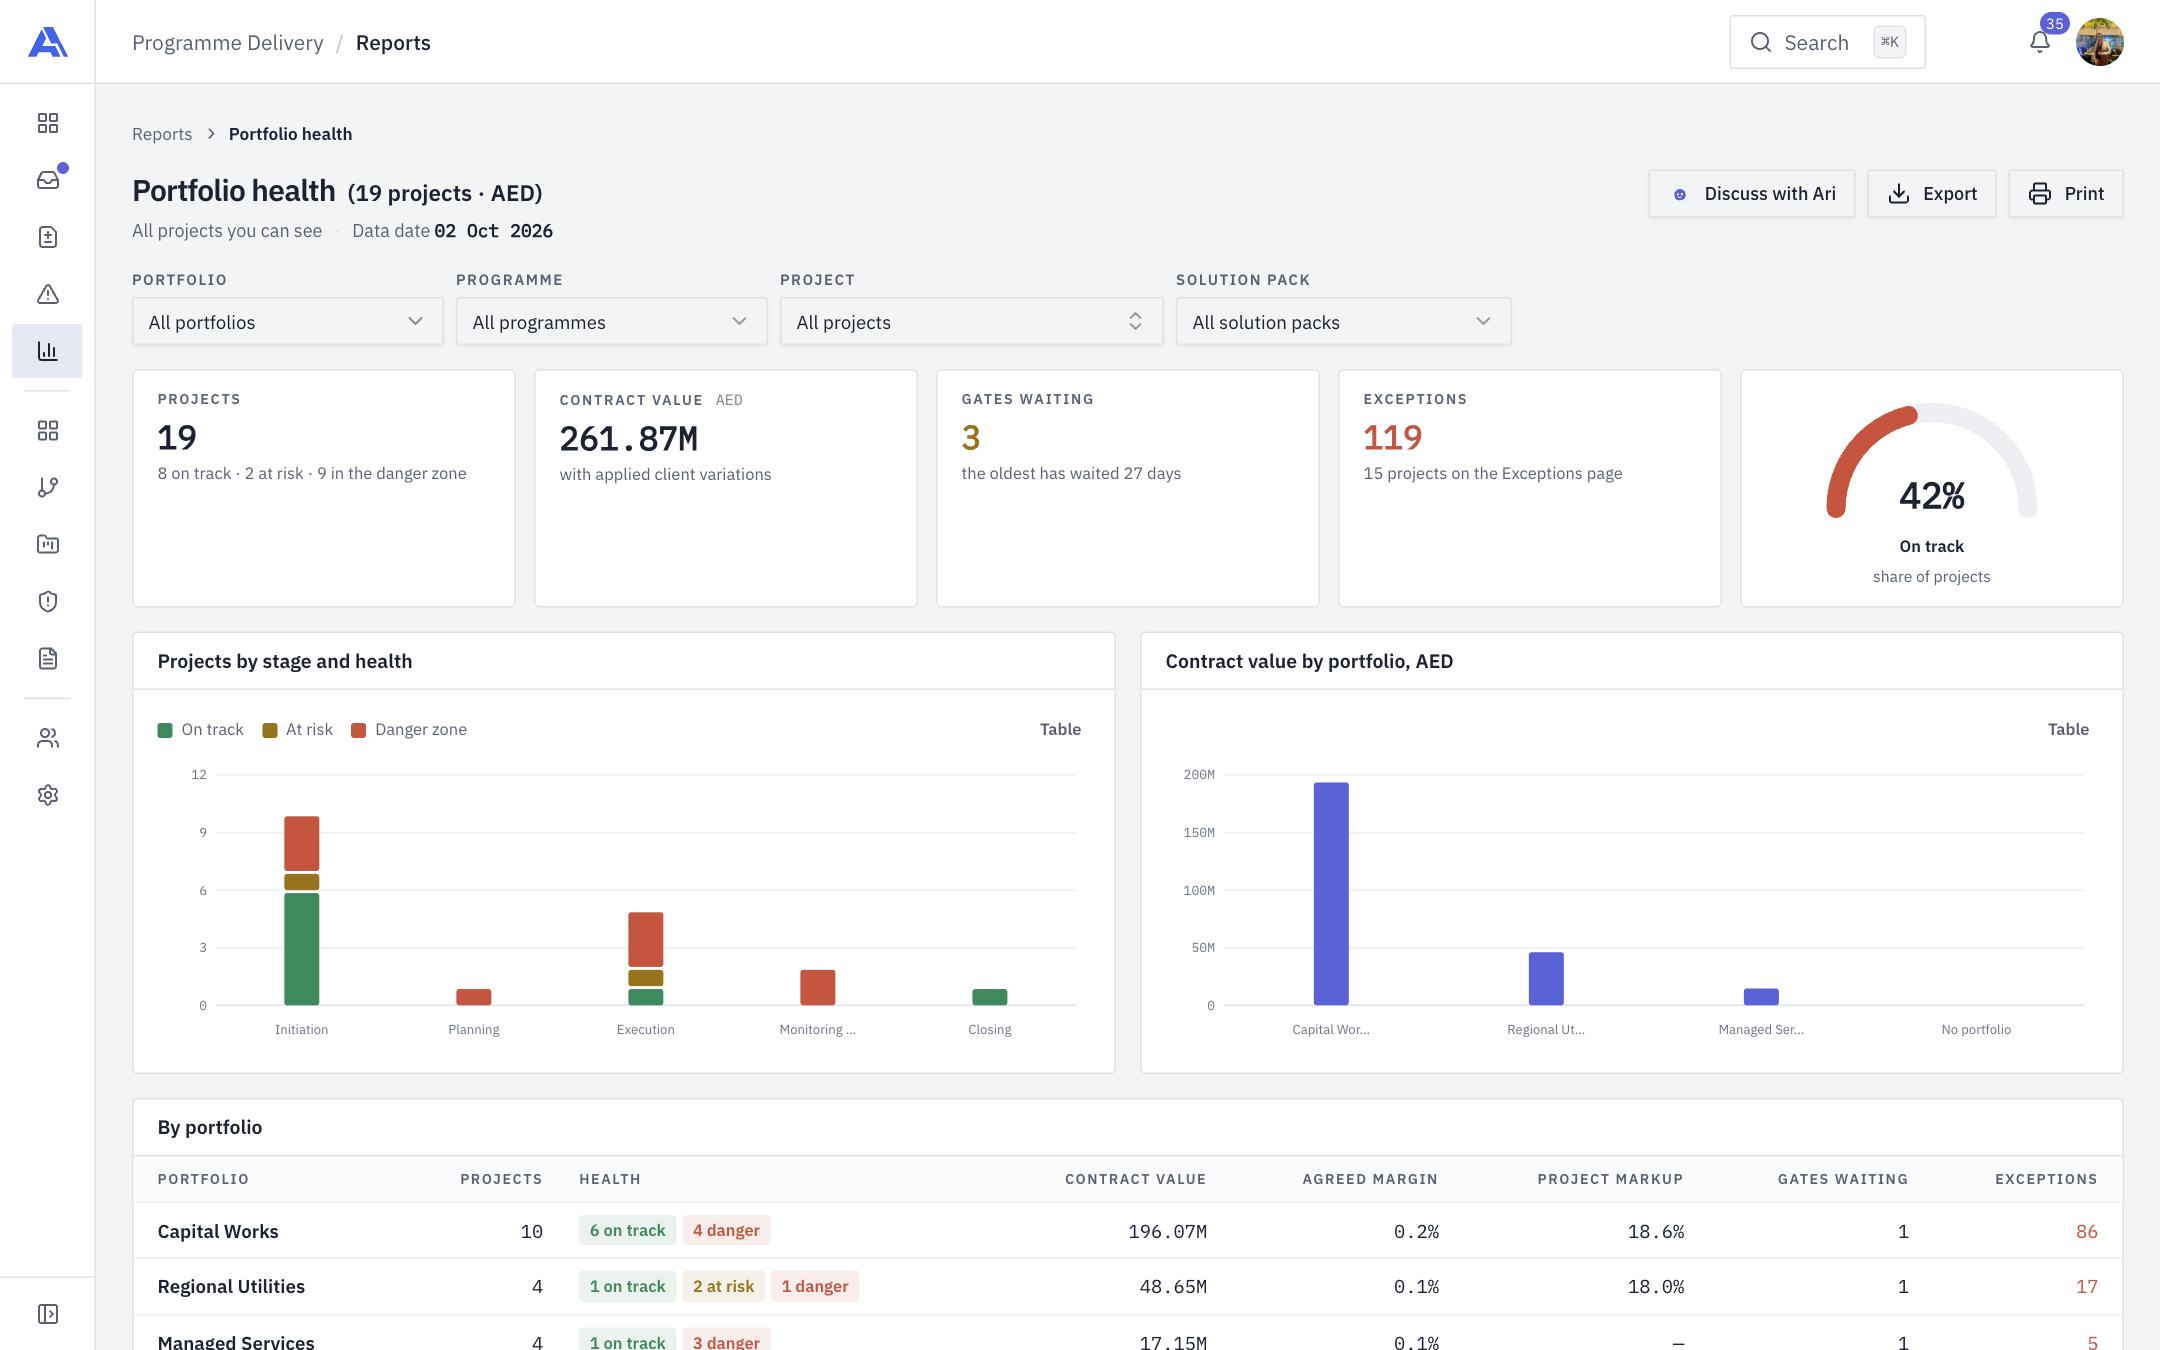Open the Capital Works portfolio row
Screen dimensions: 2160x1350
click(1128, 1231)
